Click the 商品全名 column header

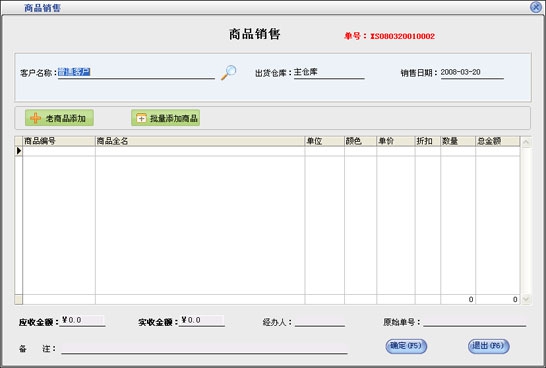pyautogui.click(x=200, y=141)
